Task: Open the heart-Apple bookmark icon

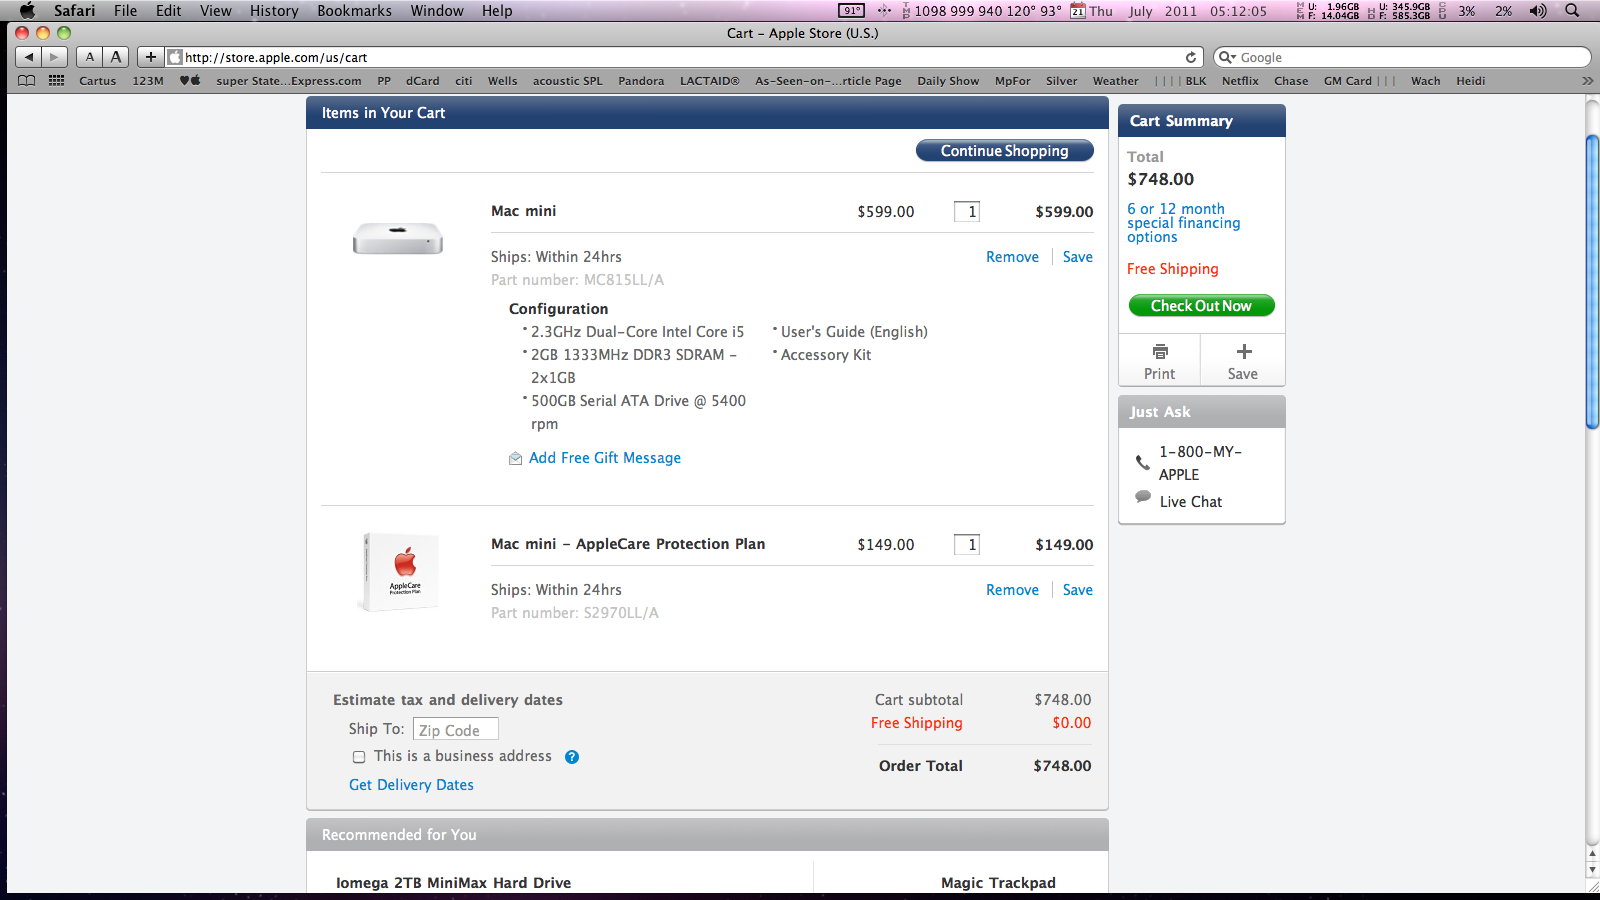Action: [190, 81]
